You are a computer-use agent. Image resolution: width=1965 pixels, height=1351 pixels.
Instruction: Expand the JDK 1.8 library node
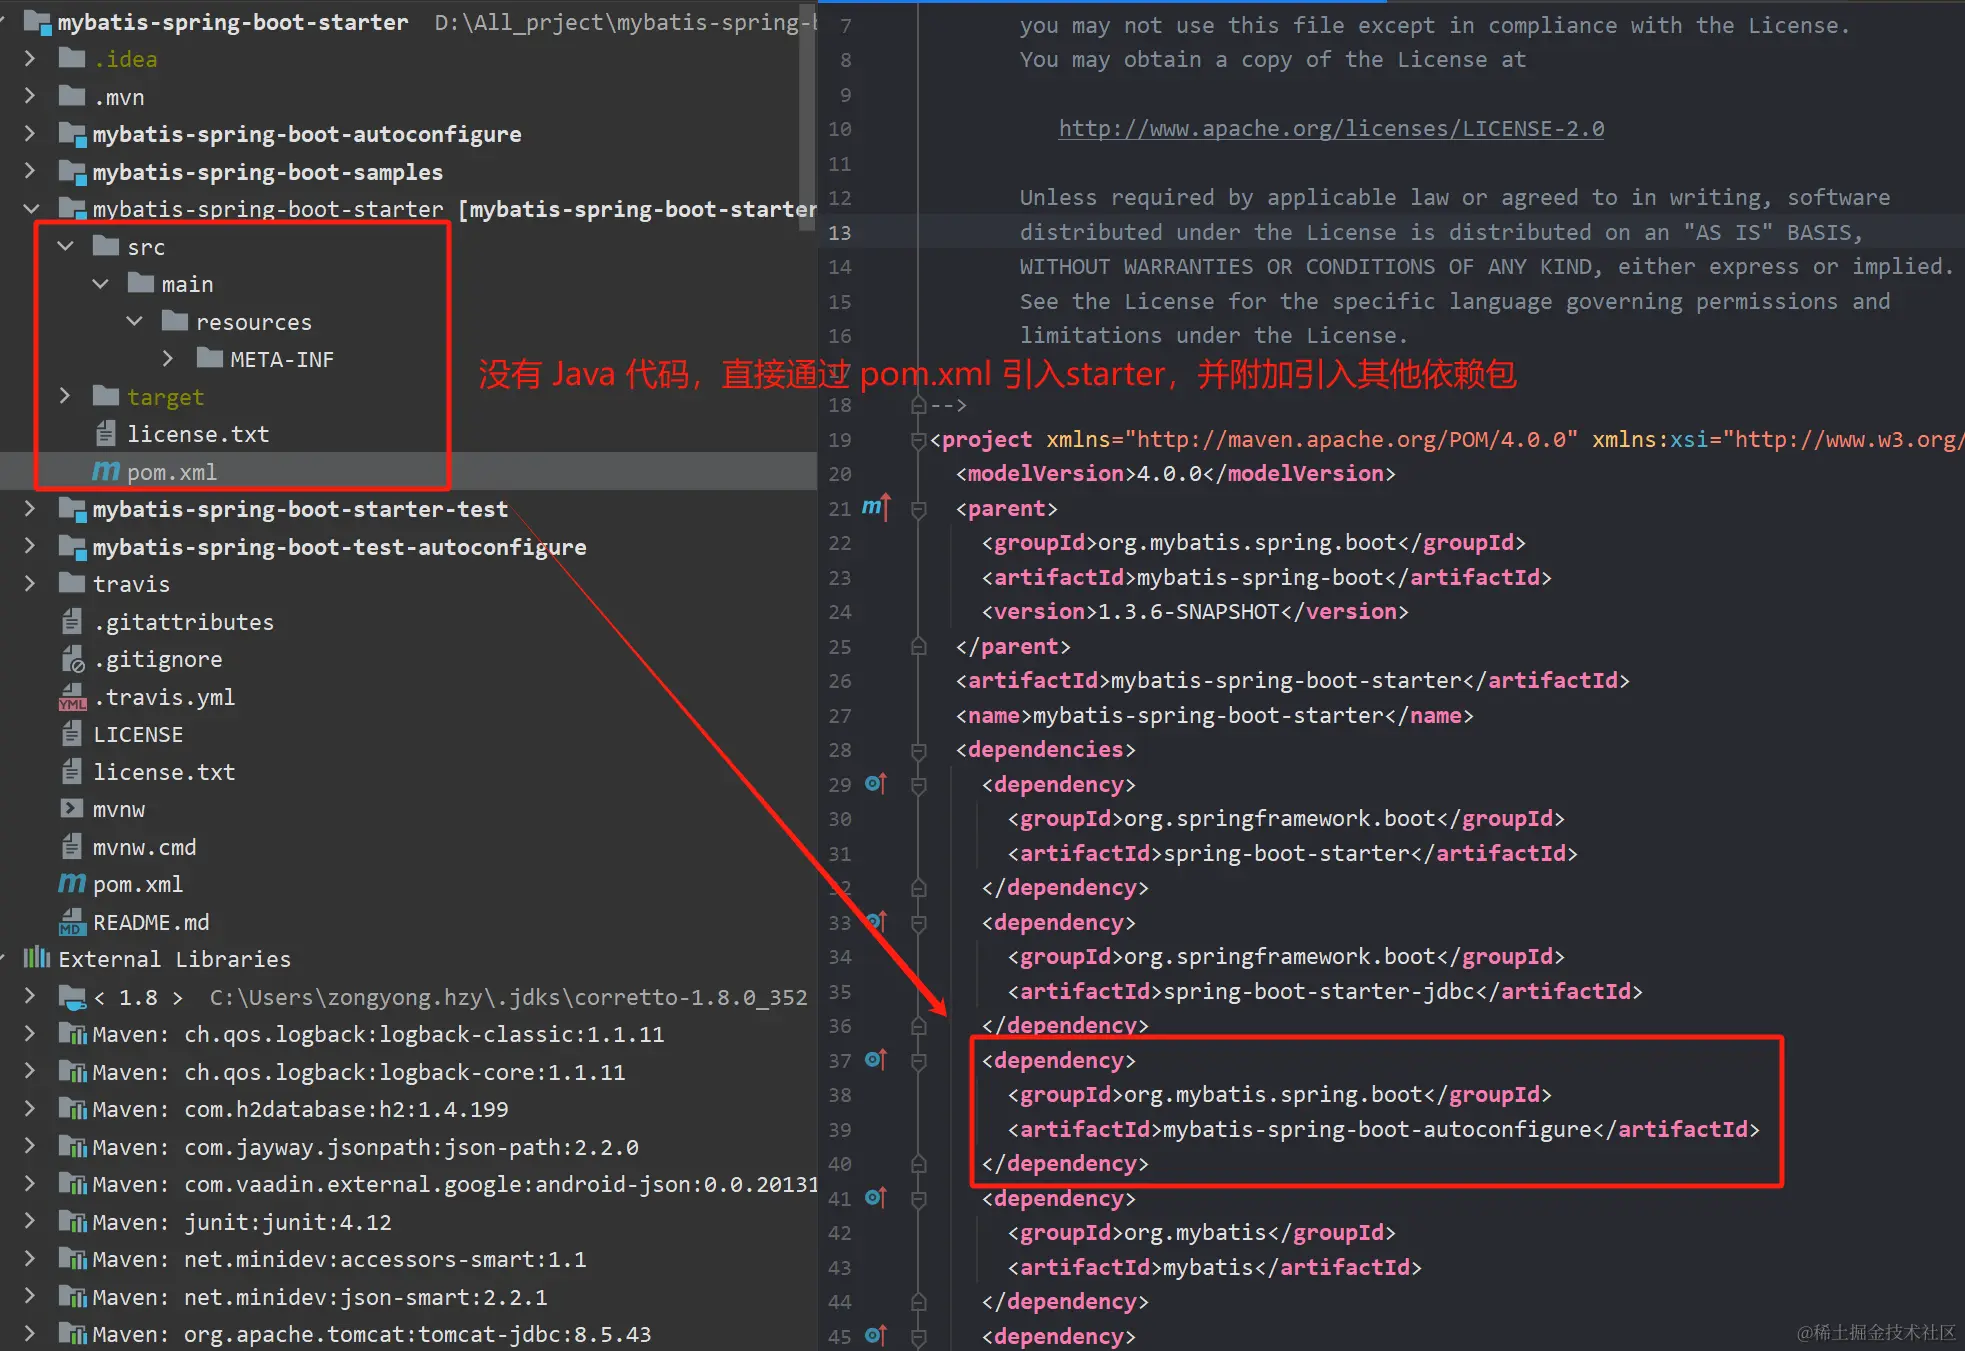30,996
